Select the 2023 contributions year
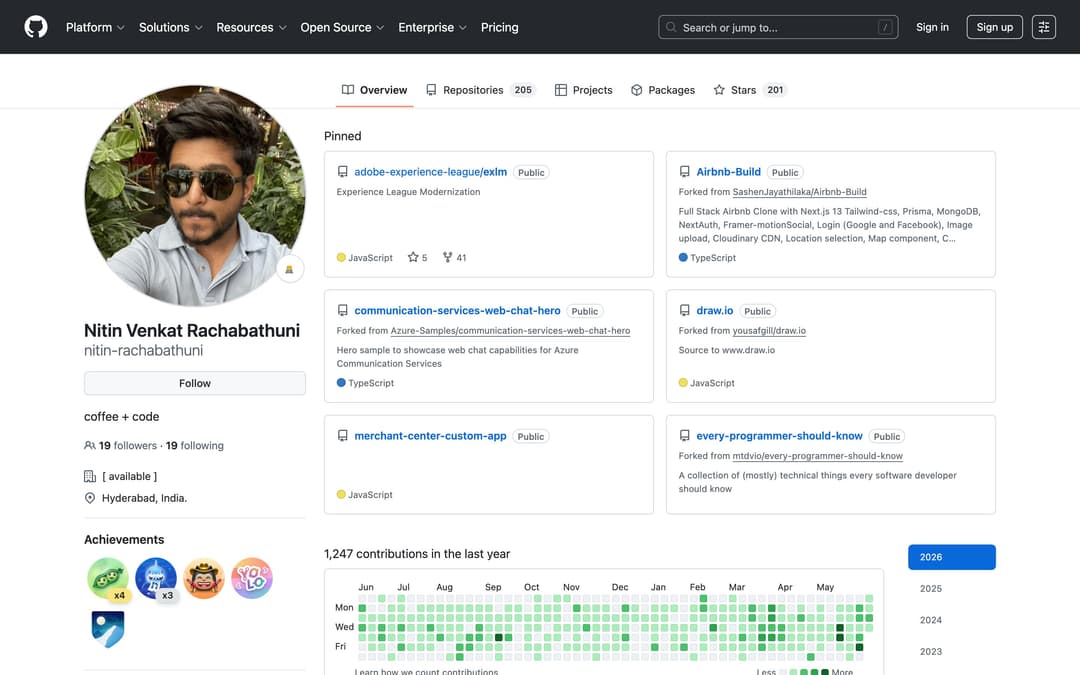 click(951, 652)
